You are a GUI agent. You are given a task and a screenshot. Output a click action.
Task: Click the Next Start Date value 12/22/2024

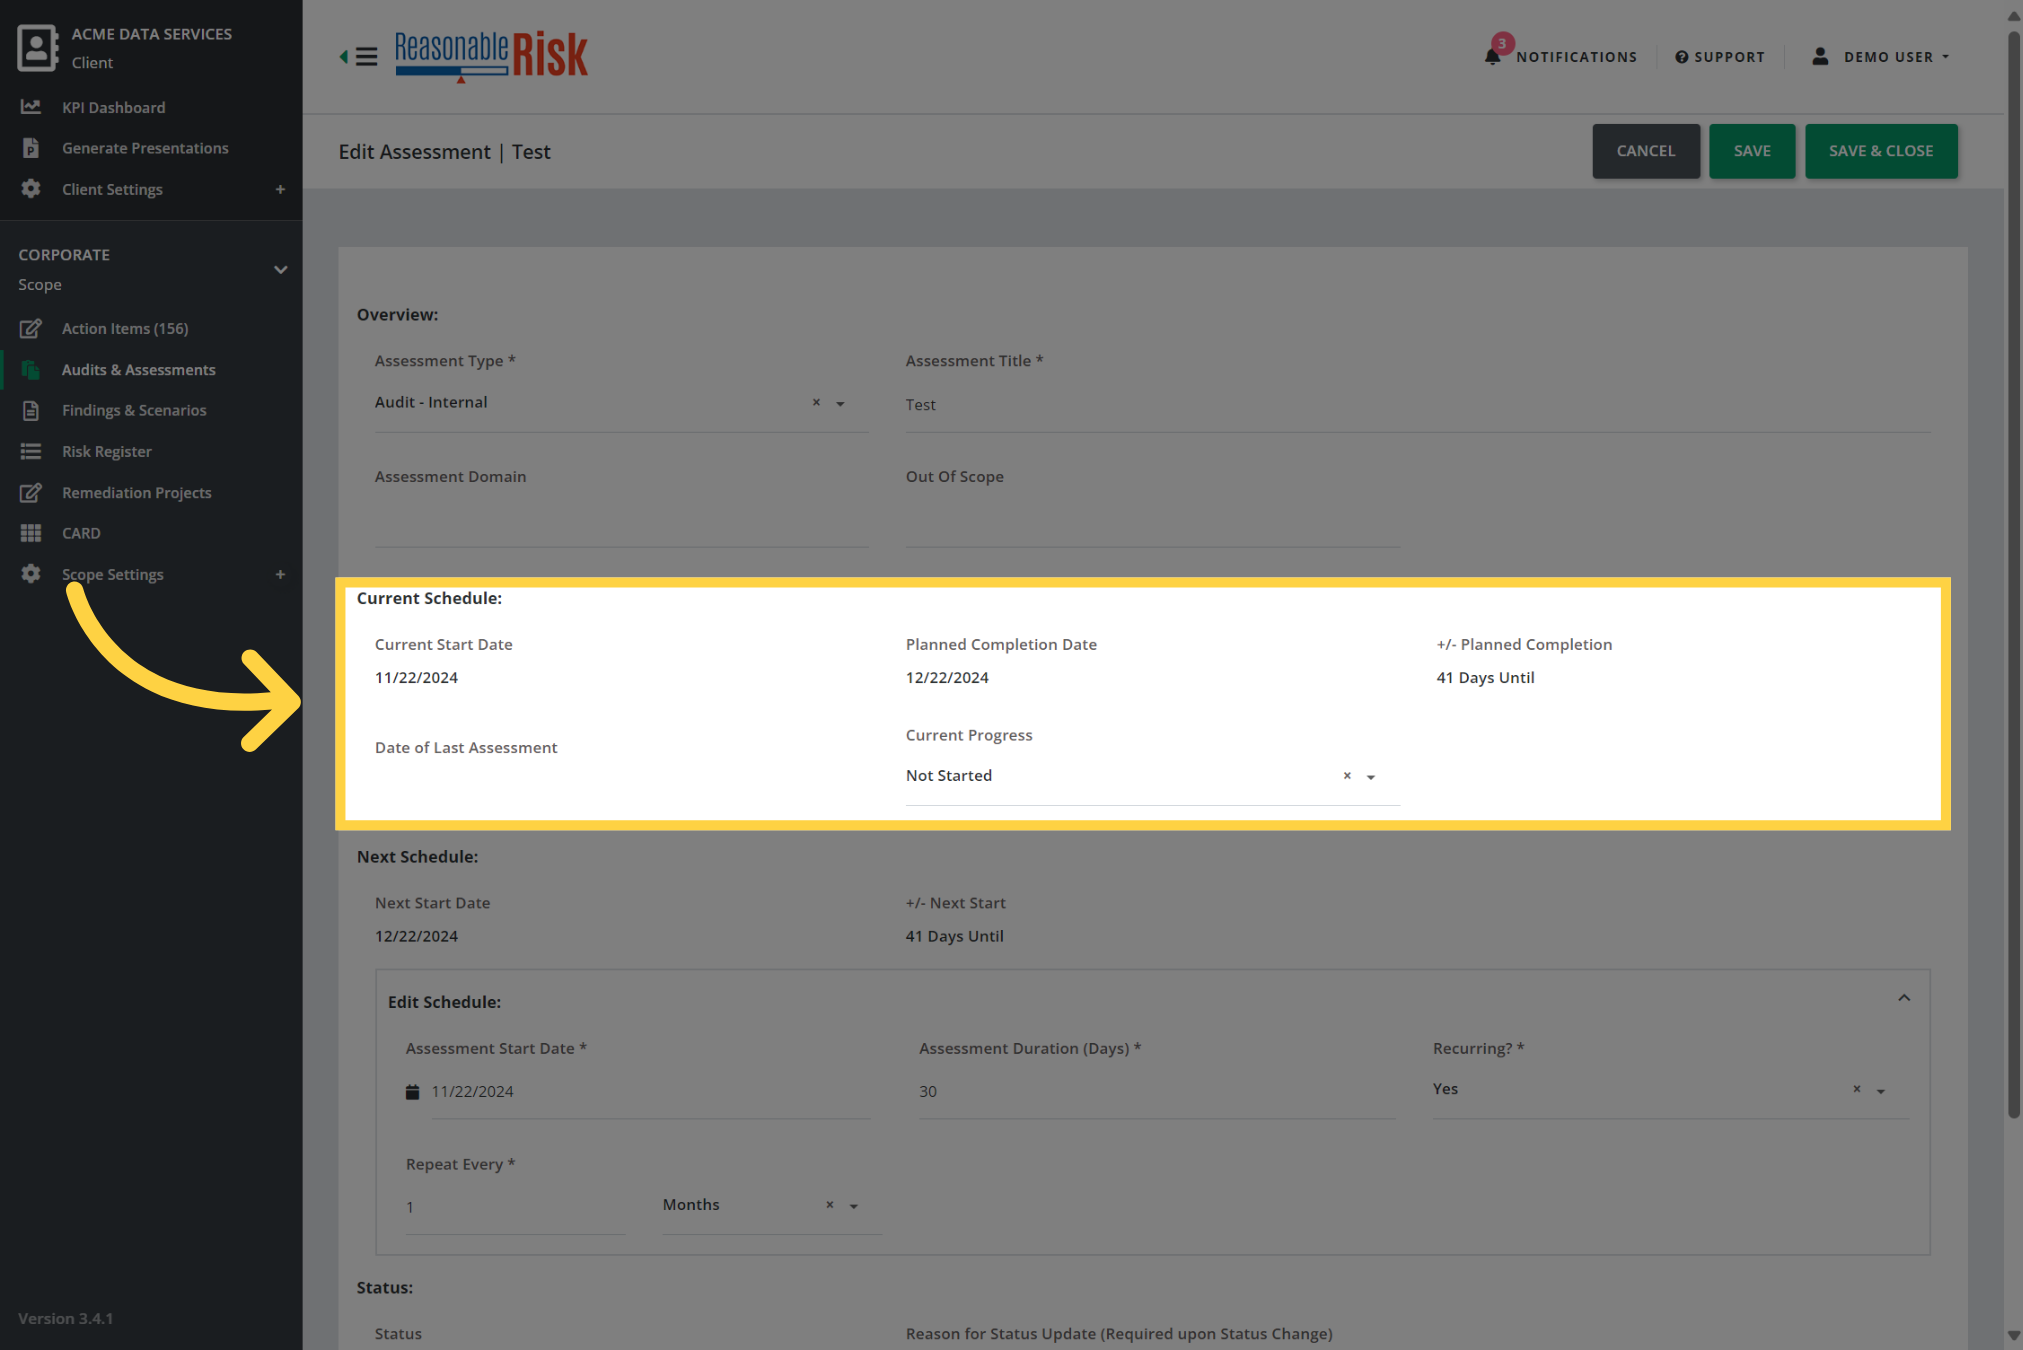pyautogui.click(x=416, y=937)
